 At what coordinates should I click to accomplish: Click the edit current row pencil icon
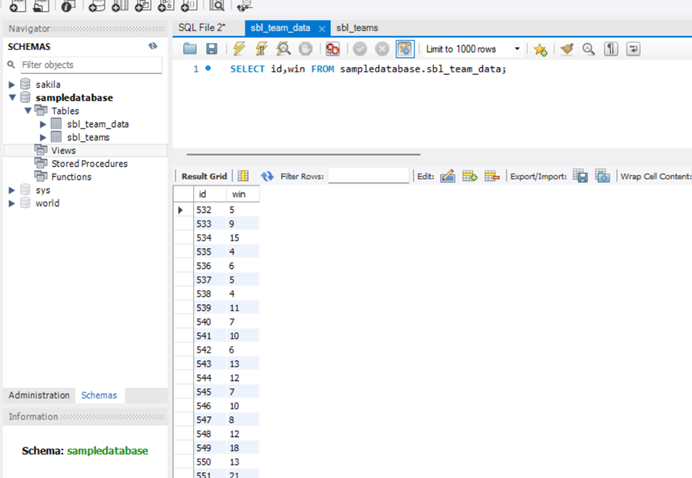pos(448,176)
